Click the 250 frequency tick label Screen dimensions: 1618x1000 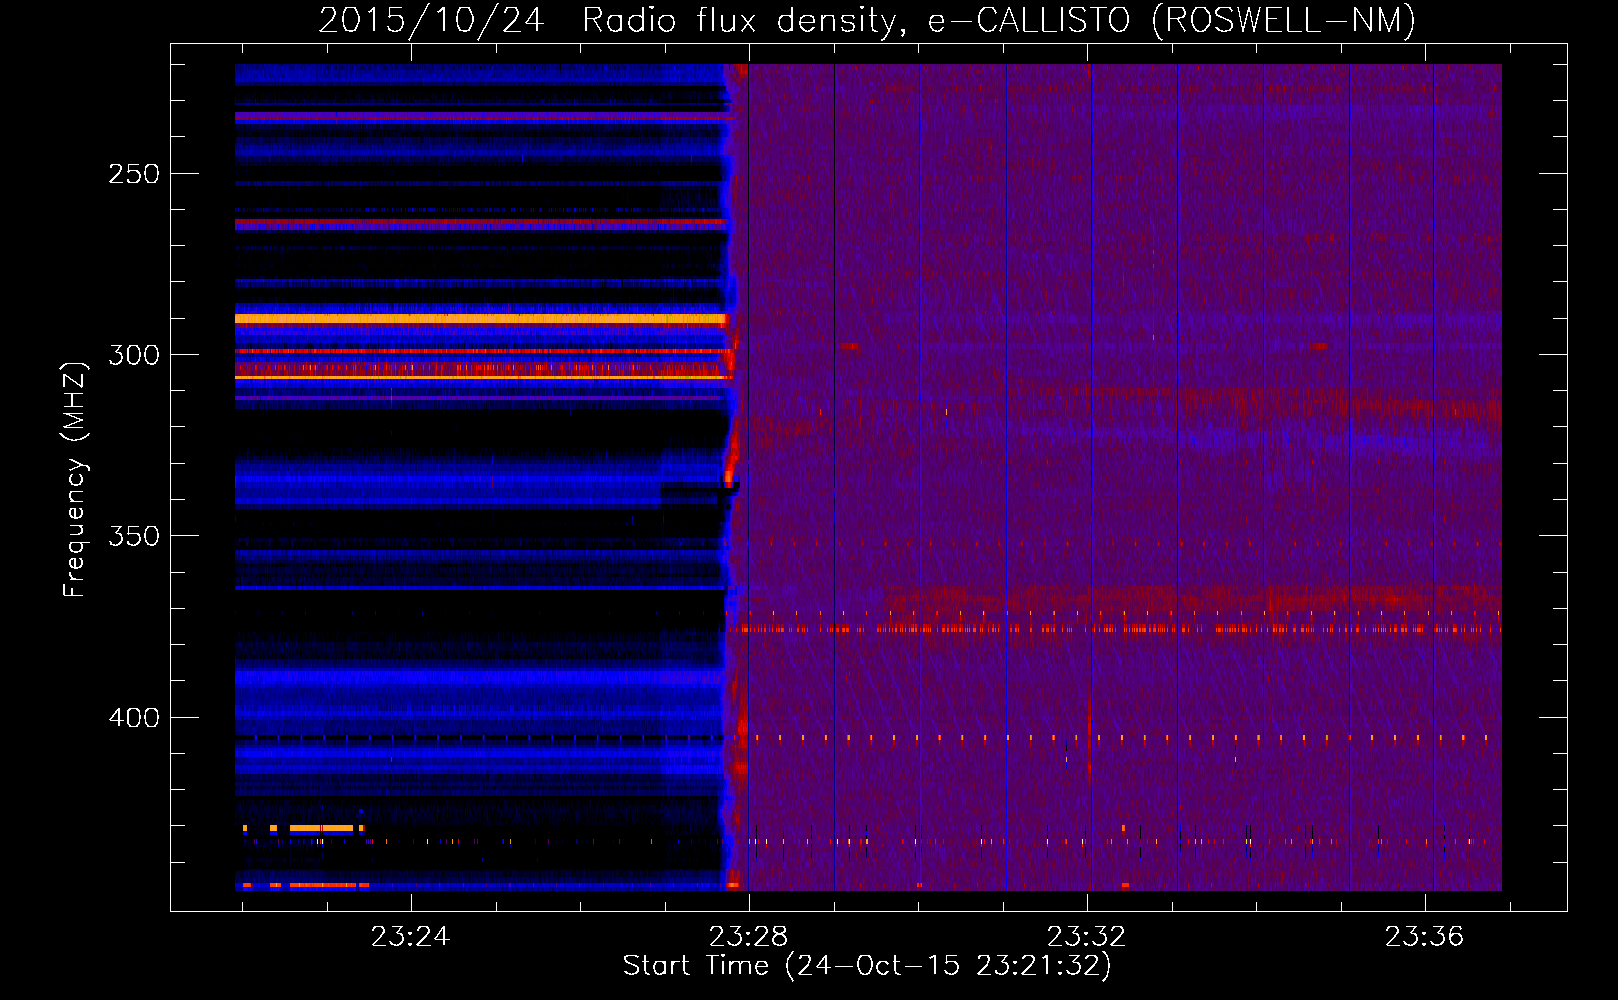[134, 174]
